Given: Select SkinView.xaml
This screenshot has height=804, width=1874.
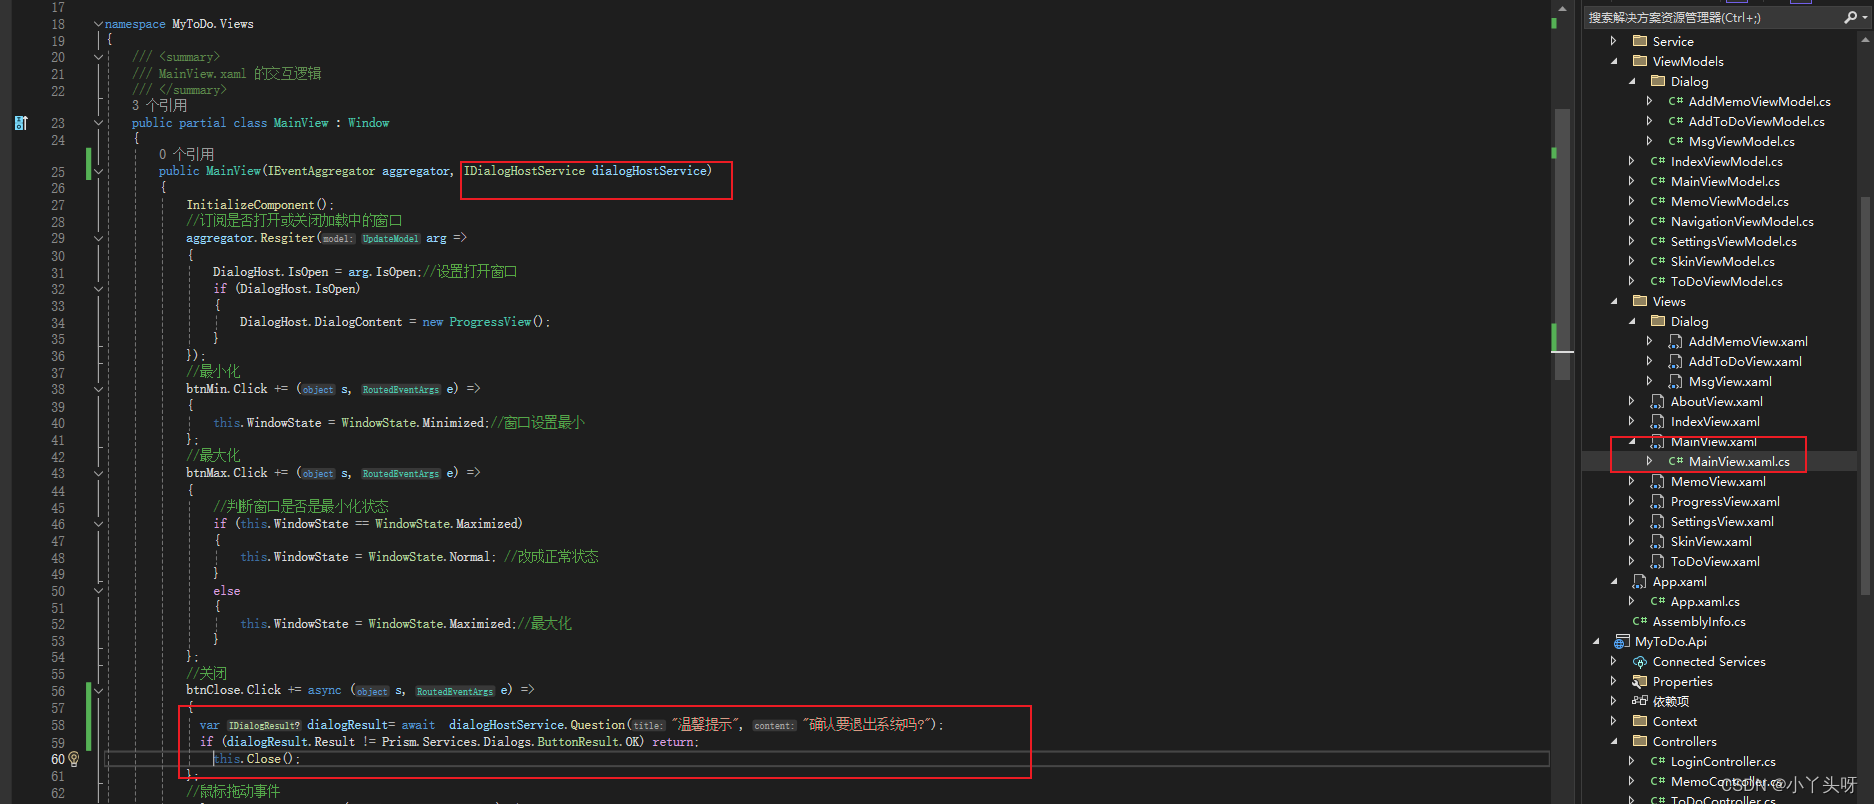Looking at the screenshot, I should pyautogui.click(x=1711, y=541).
